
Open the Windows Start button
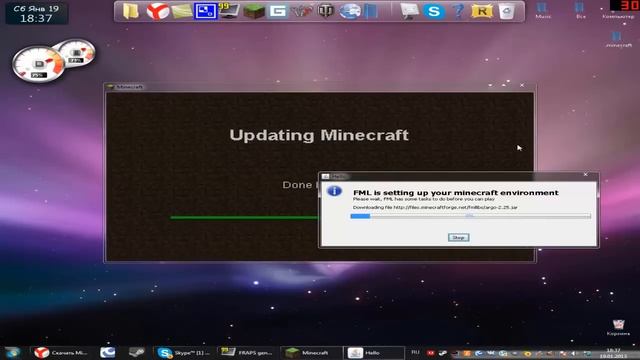click(x=13, y=352)
